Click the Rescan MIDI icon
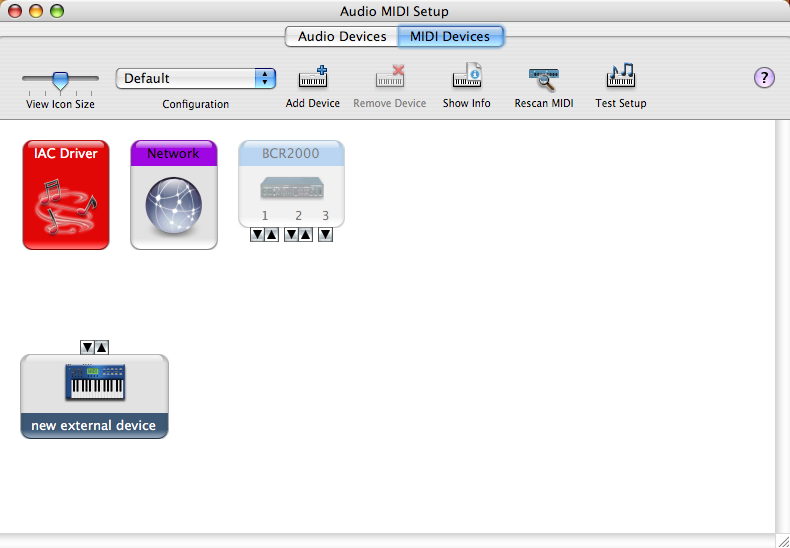The height and width of the screenshot is (548, 790). (544, 79)
